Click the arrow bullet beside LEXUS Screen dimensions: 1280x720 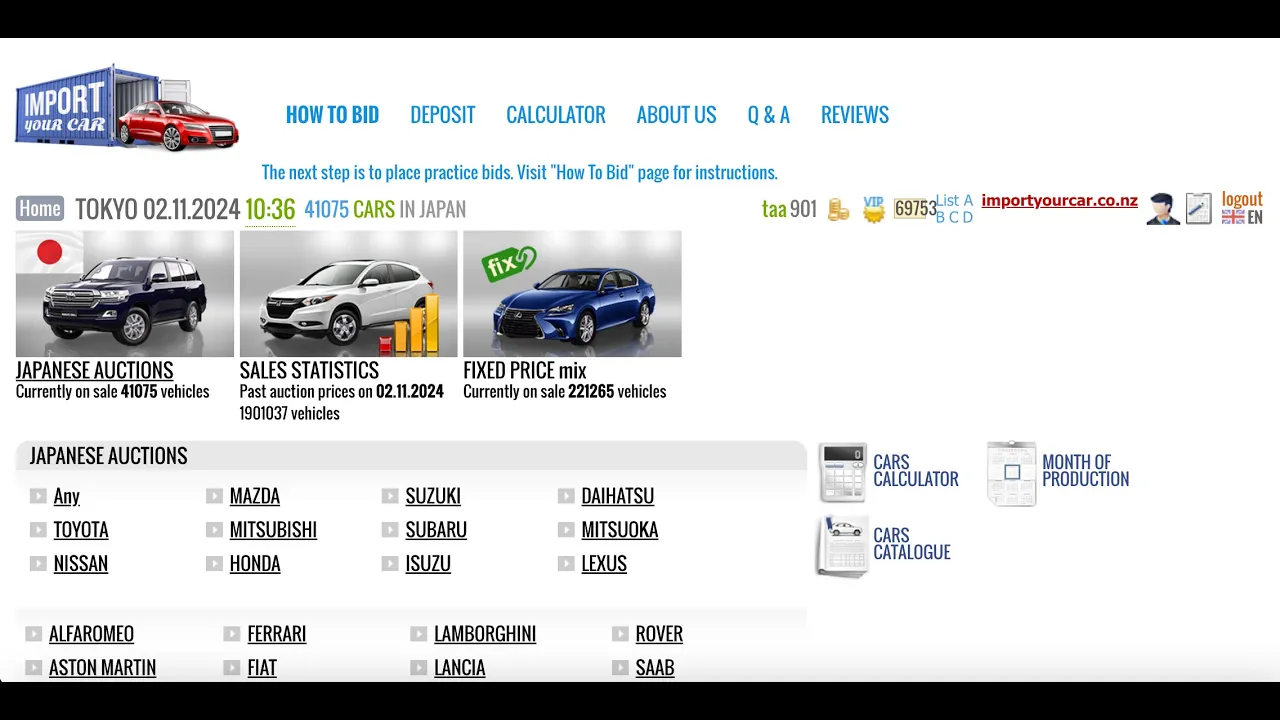click(566, 564)
